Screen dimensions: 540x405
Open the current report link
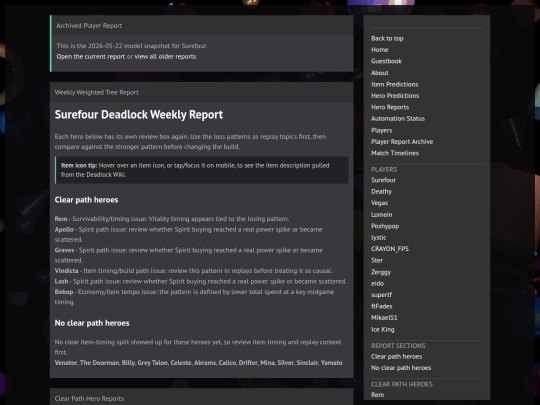91,56
